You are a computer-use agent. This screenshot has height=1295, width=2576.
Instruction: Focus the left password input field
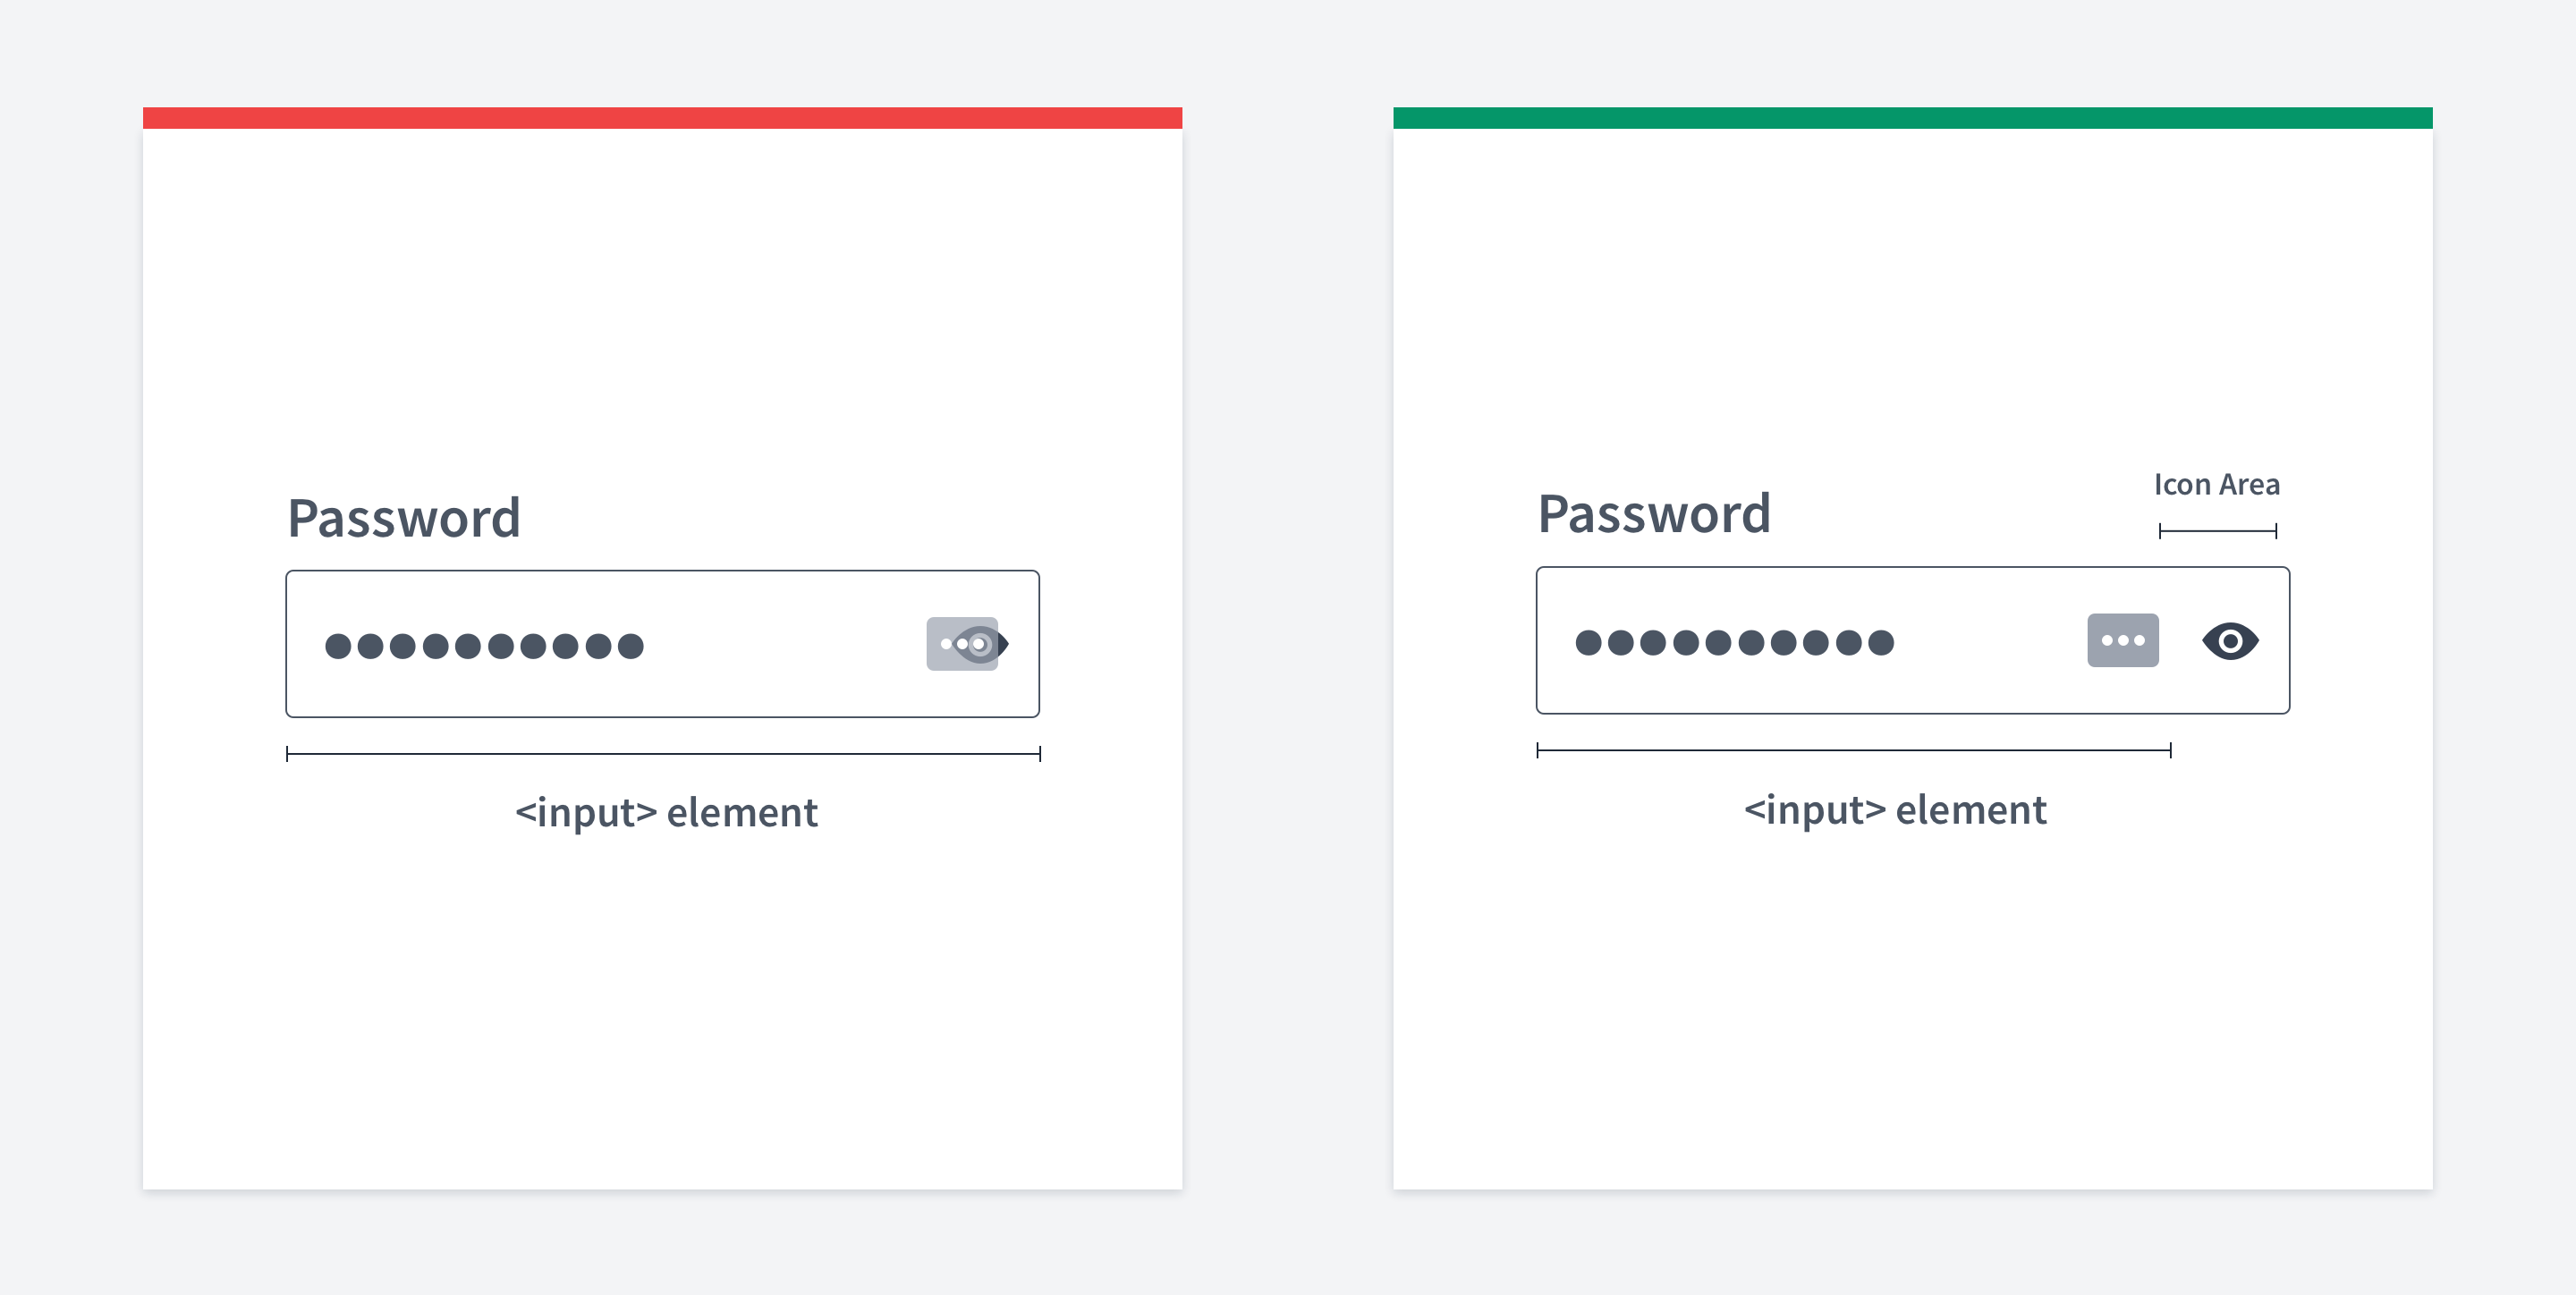coord(662,644)
